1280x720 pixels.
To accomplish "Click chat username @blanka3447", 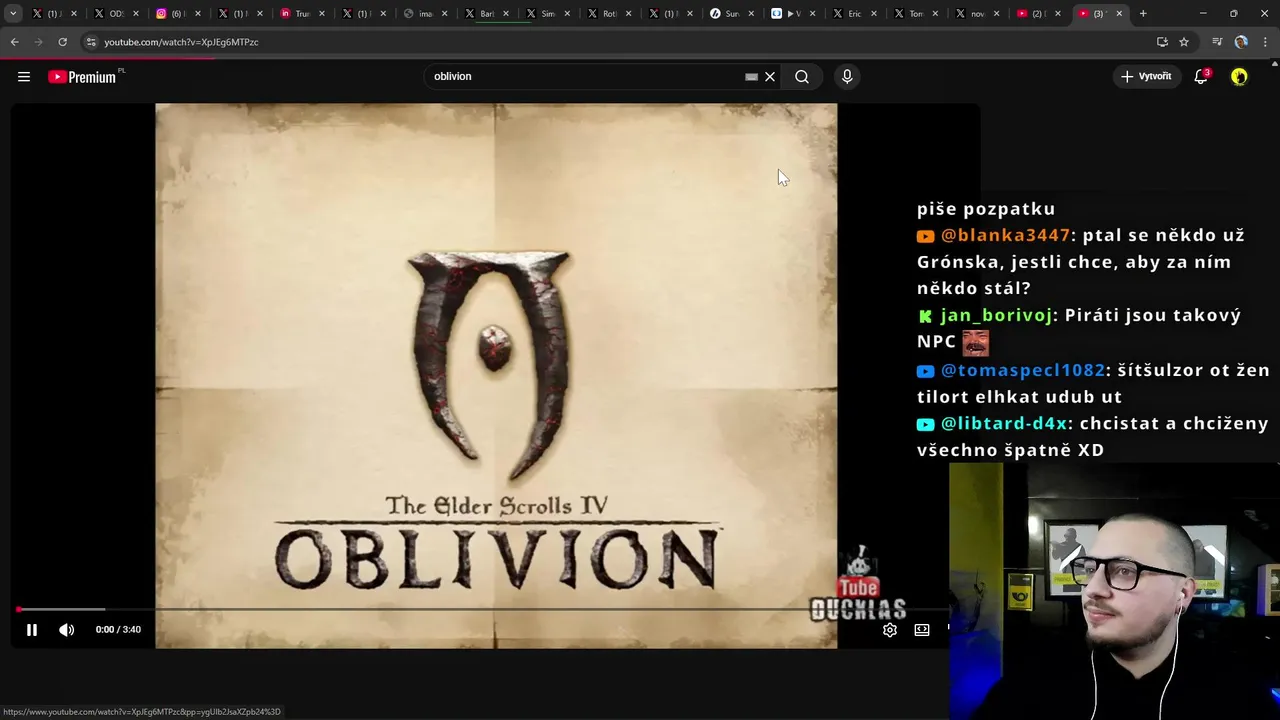I will point(1005,235).
